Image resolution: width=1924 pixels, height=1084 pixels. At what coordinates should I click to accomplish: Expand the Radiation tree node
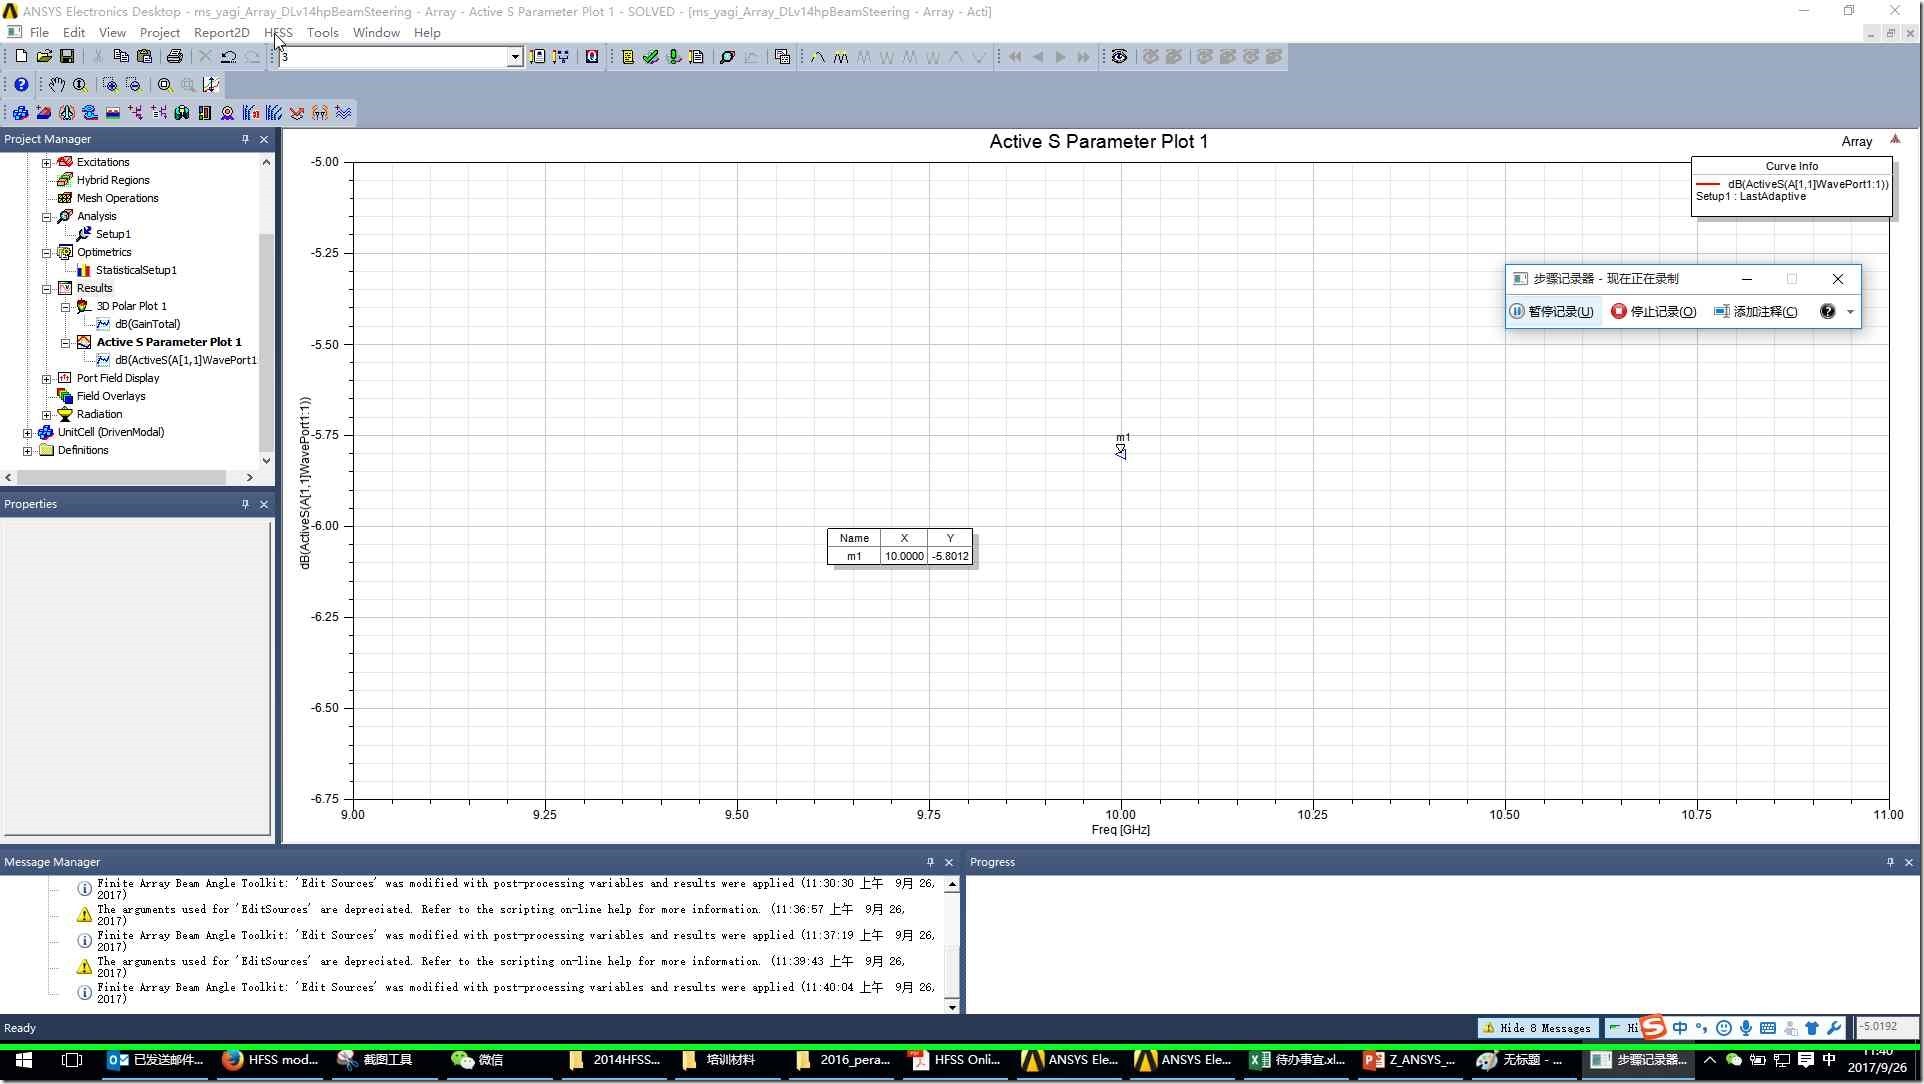[x=47, y=414]
